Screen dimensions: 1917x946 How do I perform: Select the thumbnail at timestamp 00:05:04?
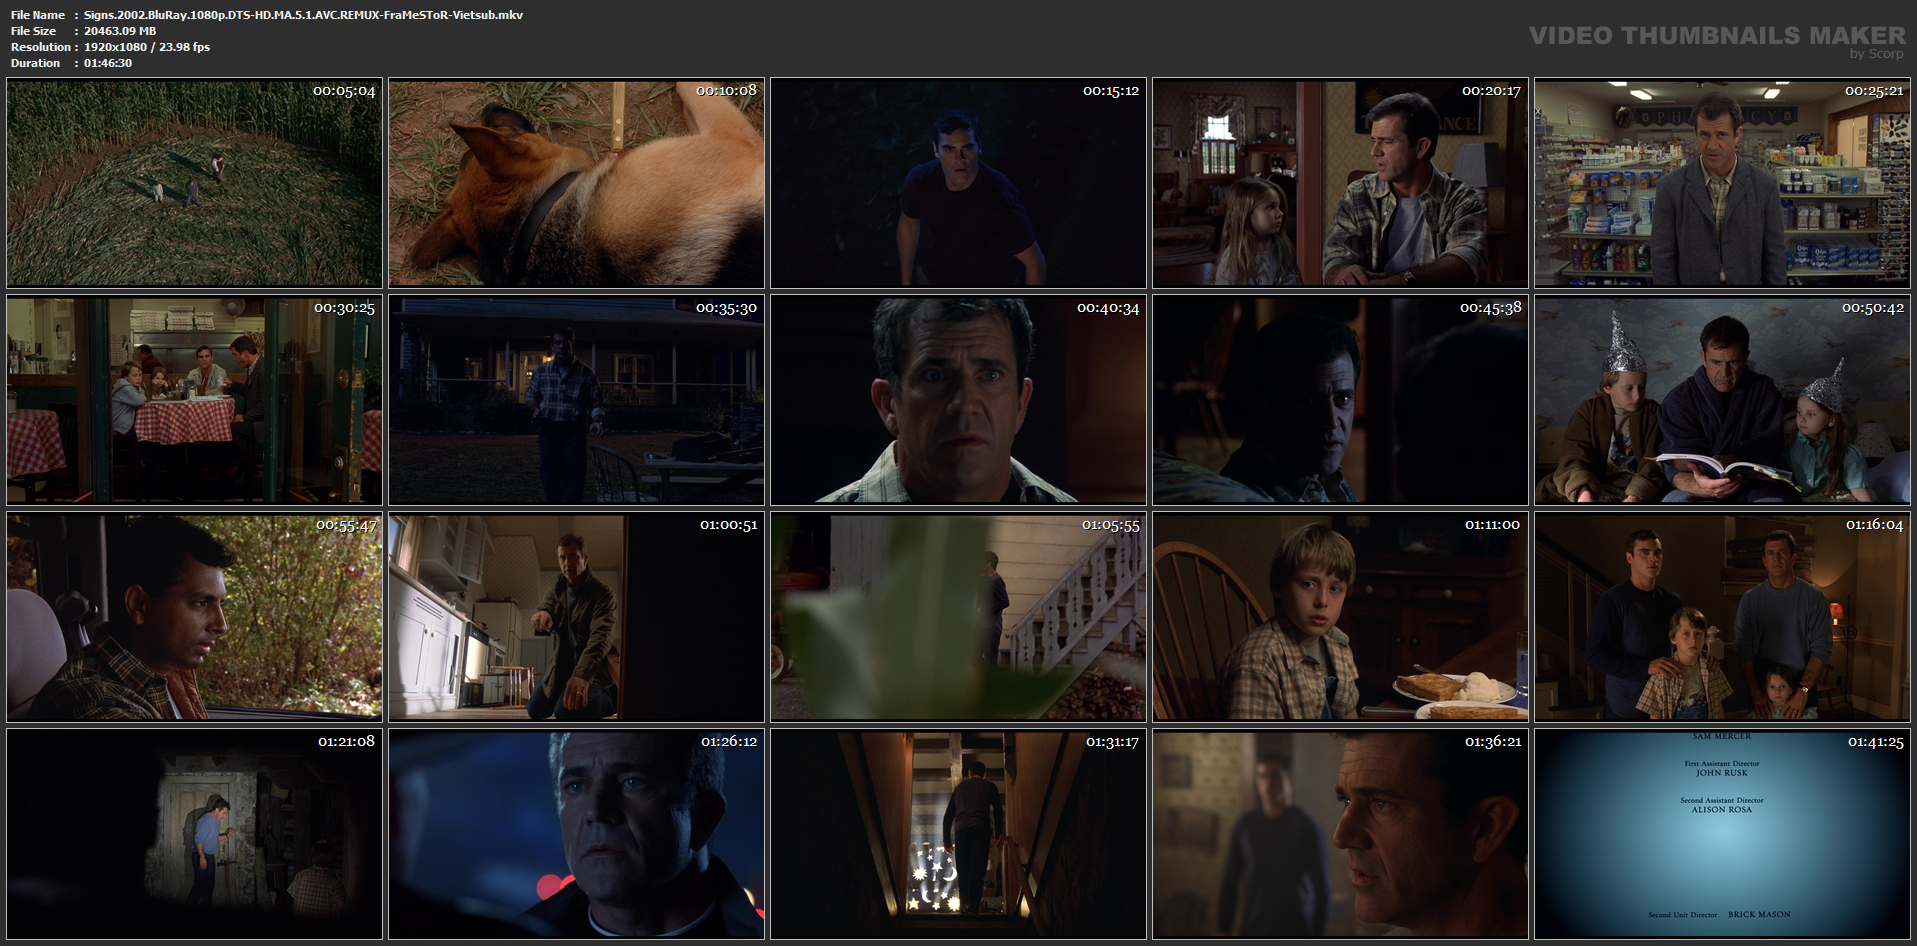click(x=194, y=183)
